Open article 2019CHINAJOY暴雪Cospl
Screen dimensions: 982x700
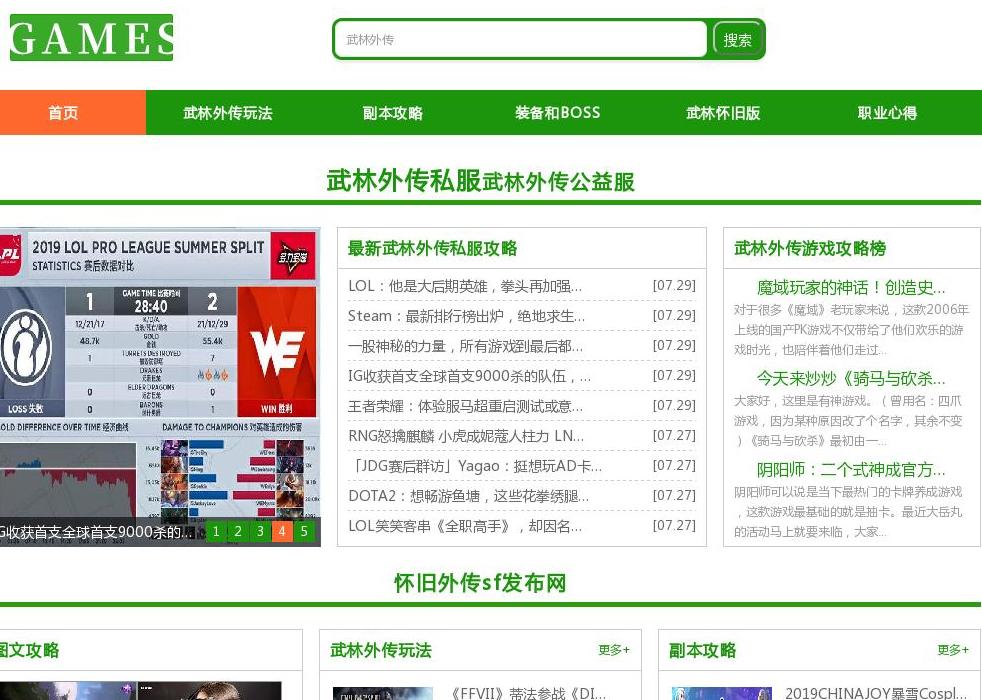[x=876, y=693]
